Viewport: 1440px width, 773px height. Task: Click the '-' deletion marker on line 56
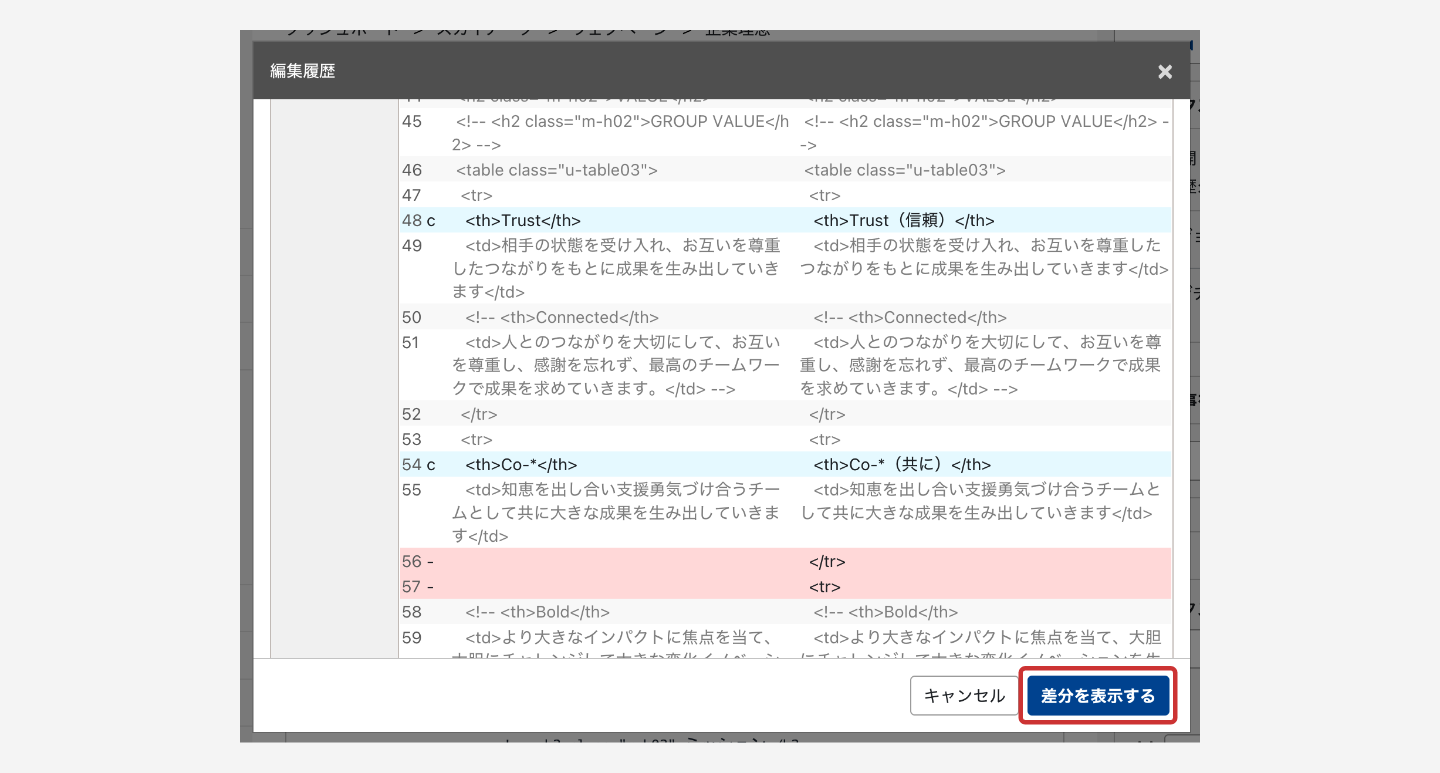[x=431, y=562]
